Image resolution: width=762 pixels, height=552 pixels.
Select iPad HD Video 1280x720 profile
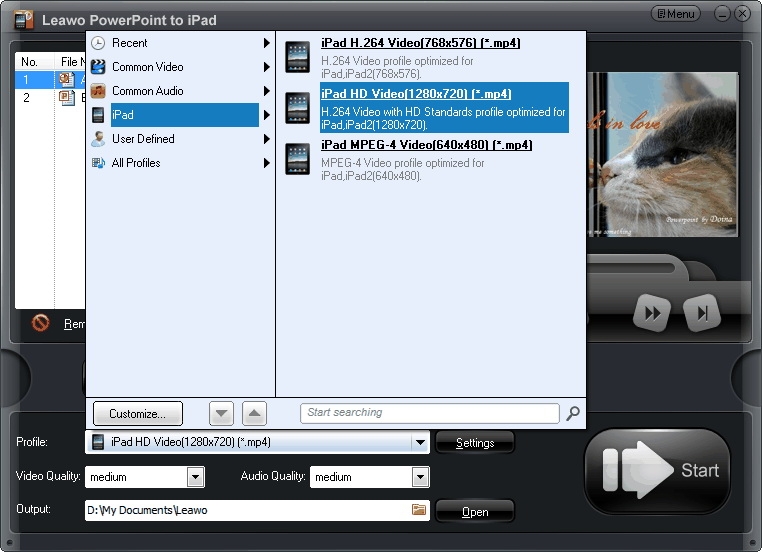[x=416, y=94]
